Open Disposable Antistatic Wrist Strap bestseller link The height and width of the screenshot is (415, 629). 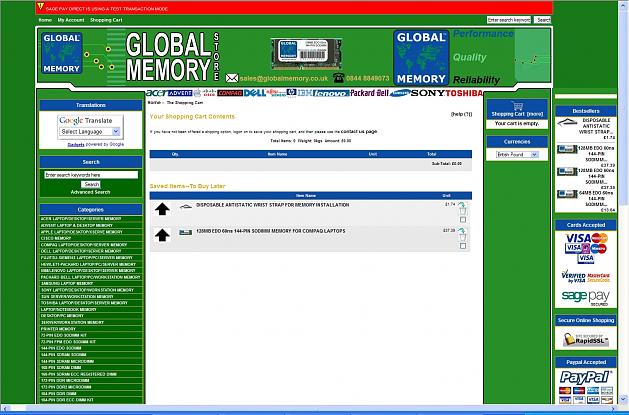coord(596,126)
